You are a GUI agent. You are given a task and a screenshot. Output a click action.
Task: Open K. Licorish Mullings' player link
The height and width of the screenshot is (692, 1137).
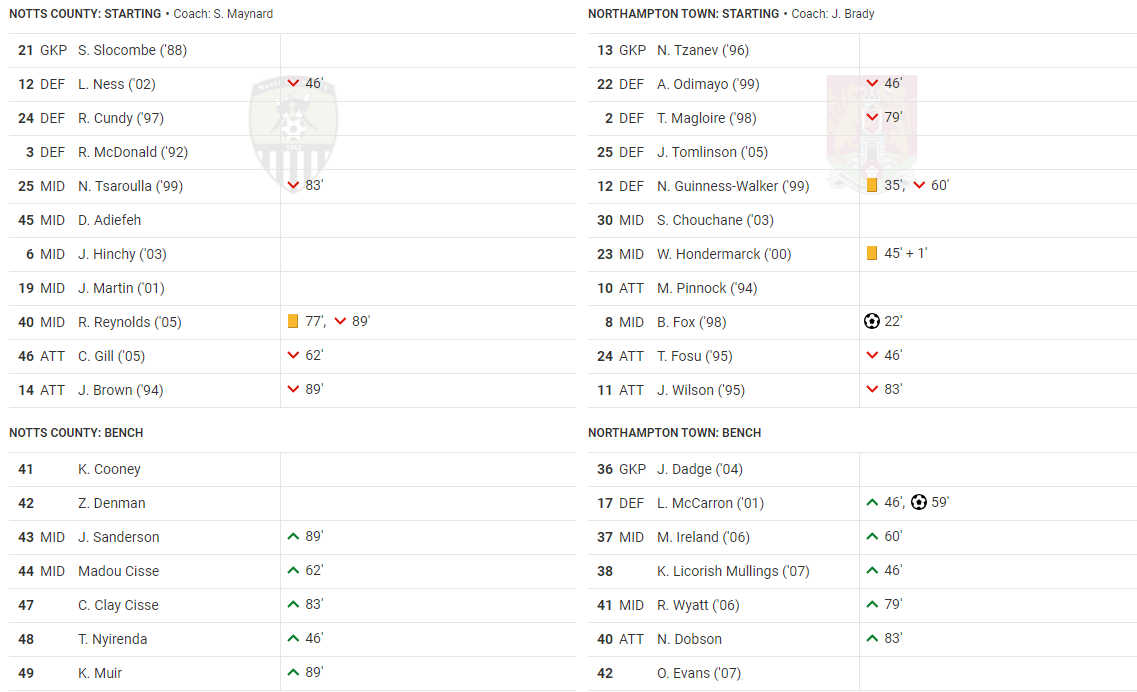pos(732,571)
